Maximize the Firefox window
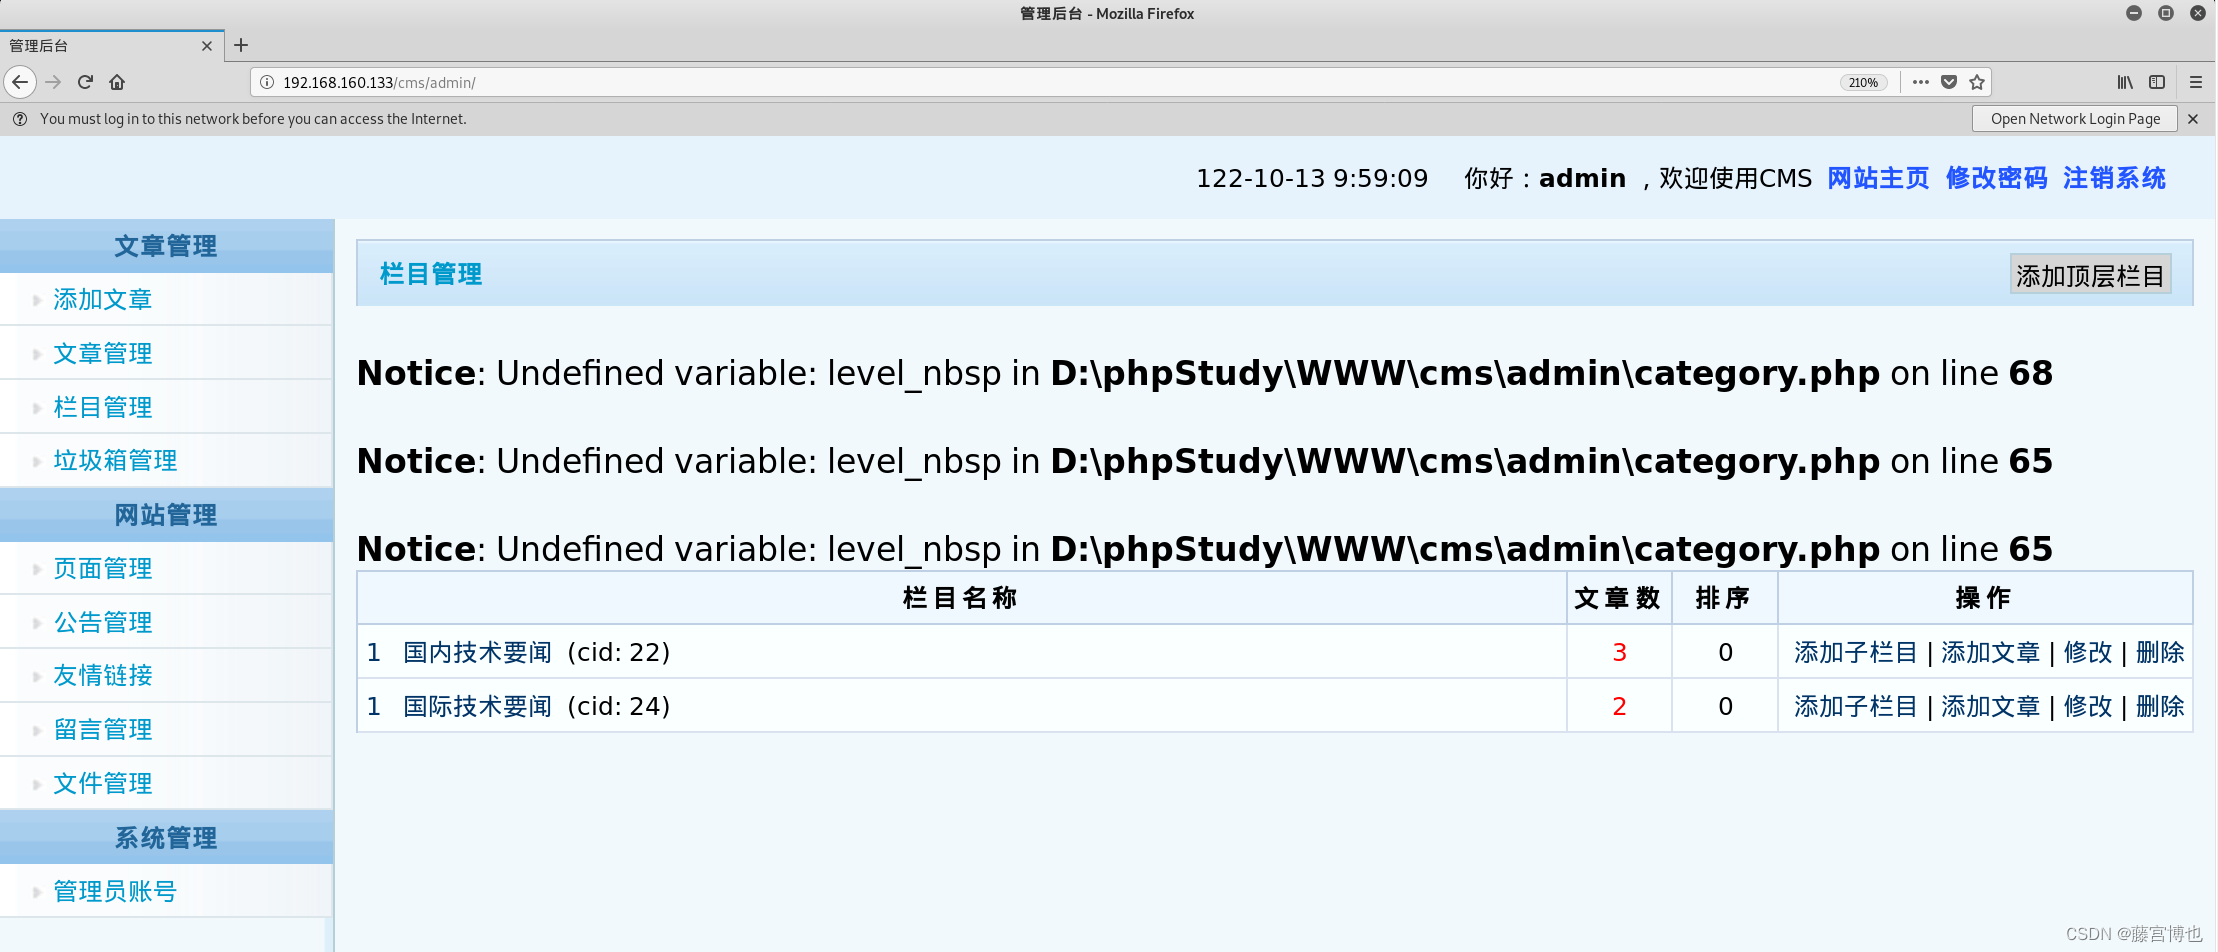The image size is (2218, 952). point(2166,13)
